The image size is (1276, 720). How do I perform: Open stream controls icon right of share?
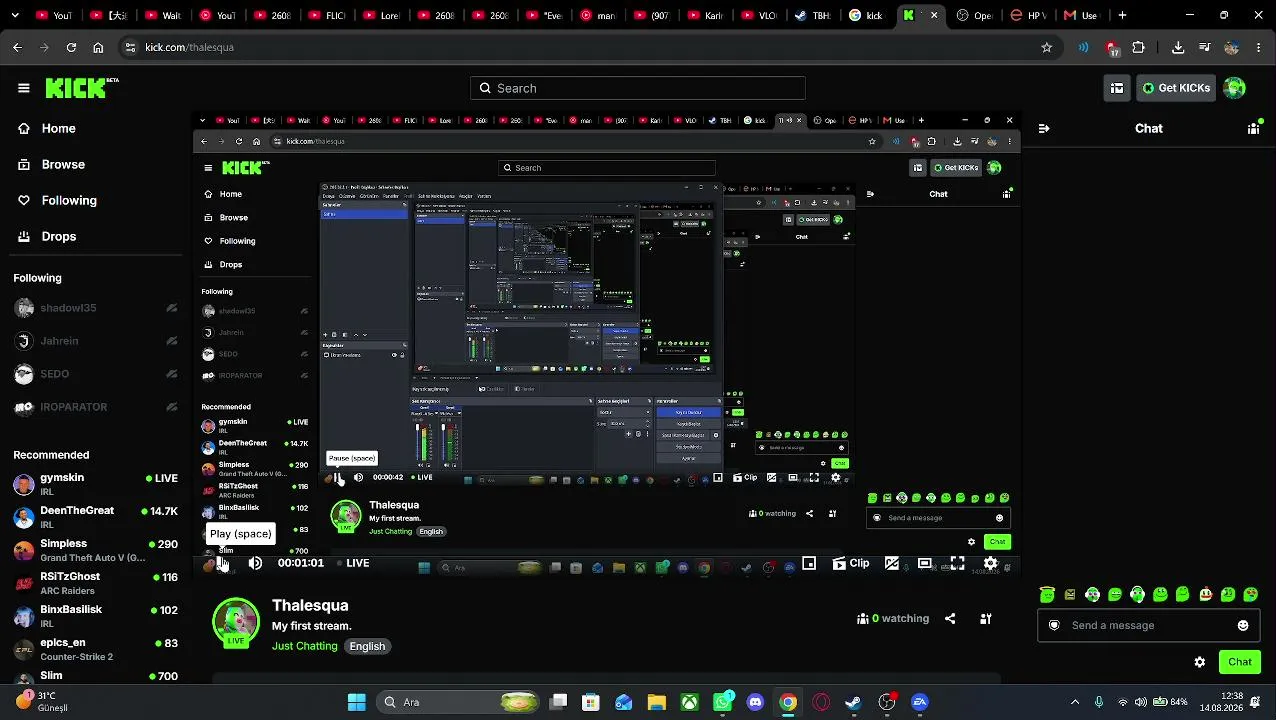pos(985,618)
